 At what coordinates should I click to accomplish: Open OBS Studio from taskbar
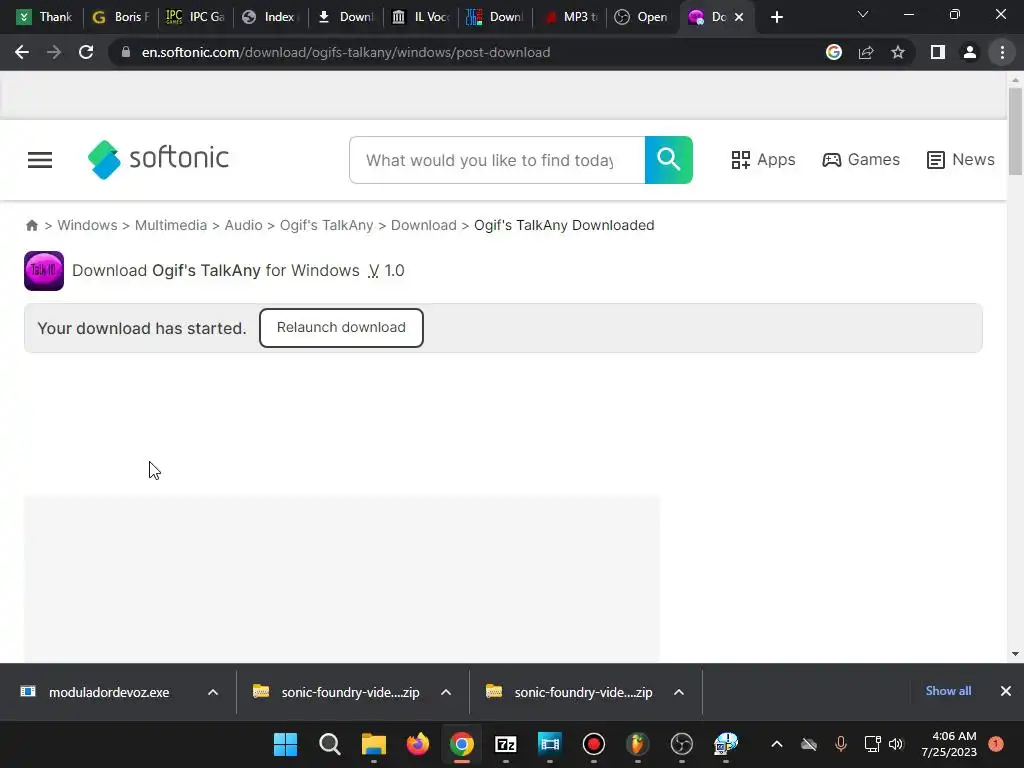682,744
